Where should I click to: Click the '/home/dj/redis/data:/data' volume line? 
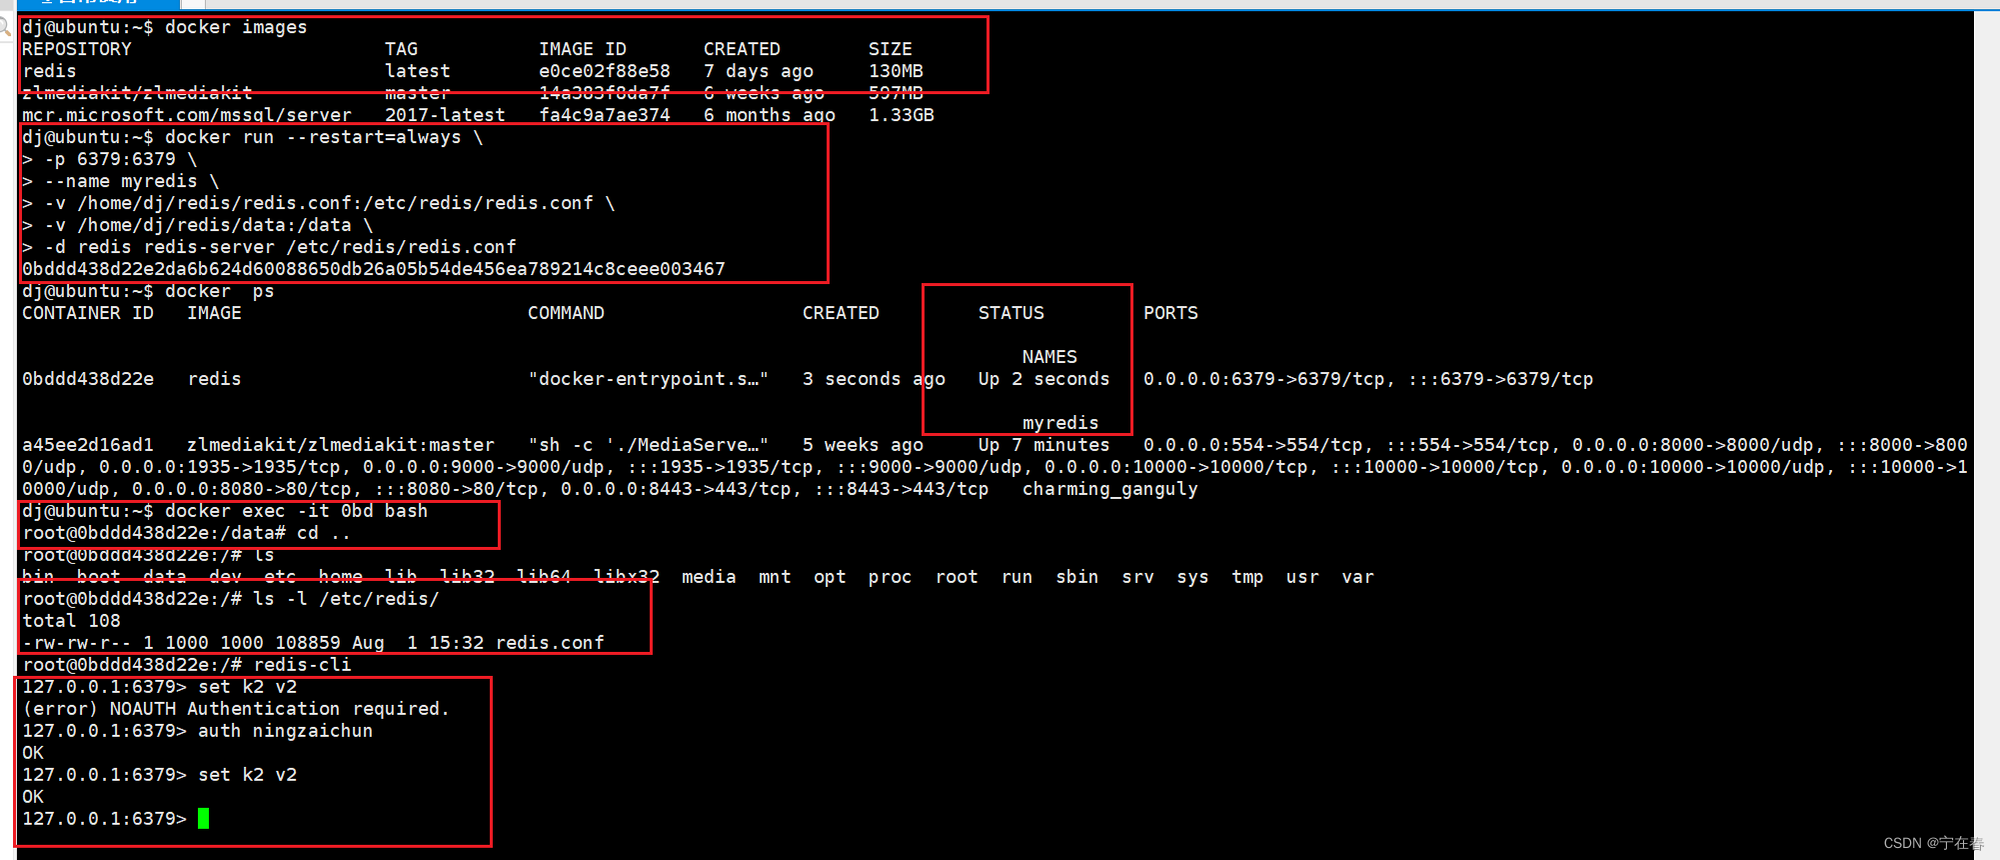click(198, 225)
